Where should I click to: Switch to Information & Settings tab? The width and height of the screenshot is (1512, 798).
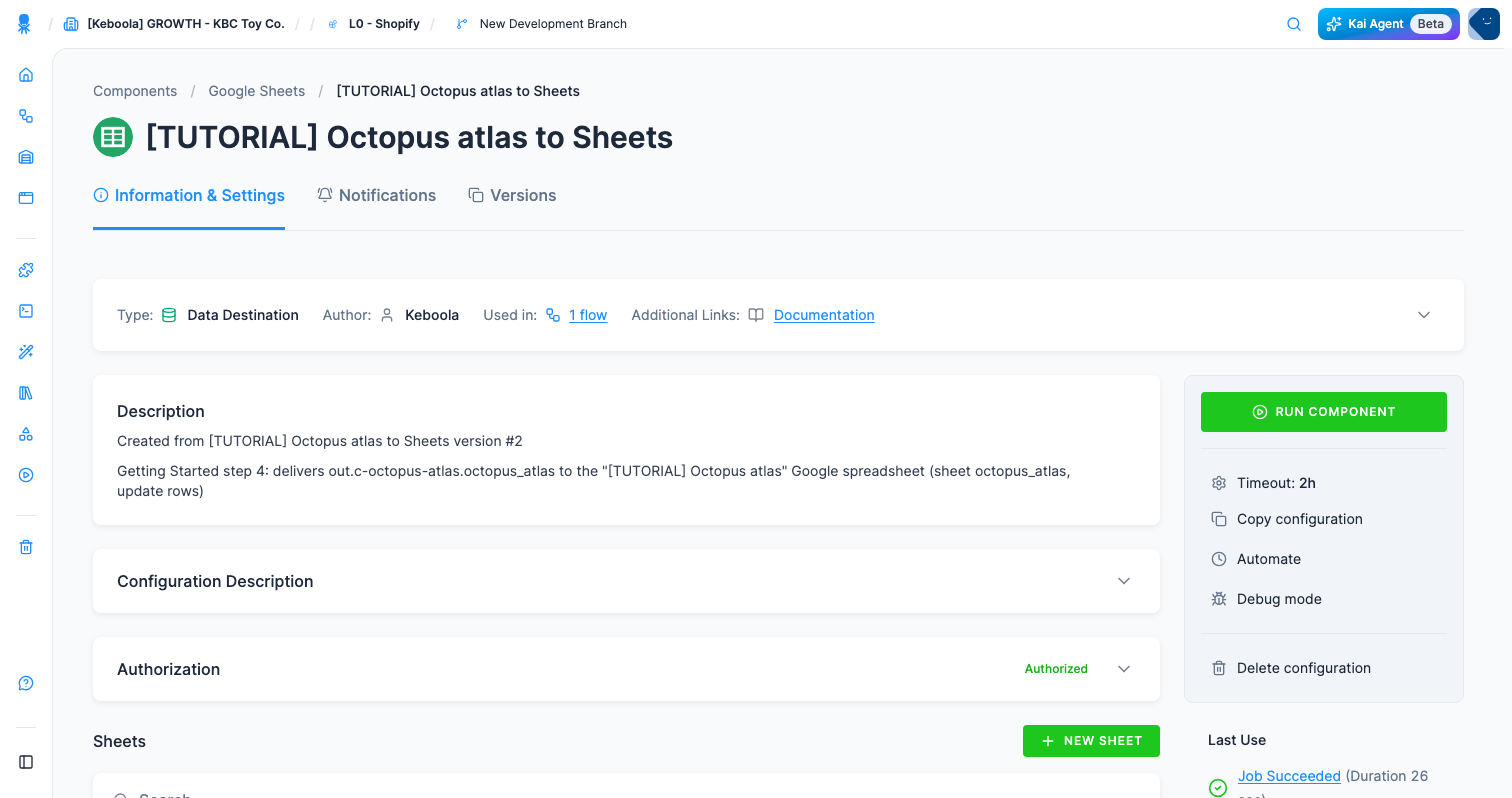click(189, 196)
